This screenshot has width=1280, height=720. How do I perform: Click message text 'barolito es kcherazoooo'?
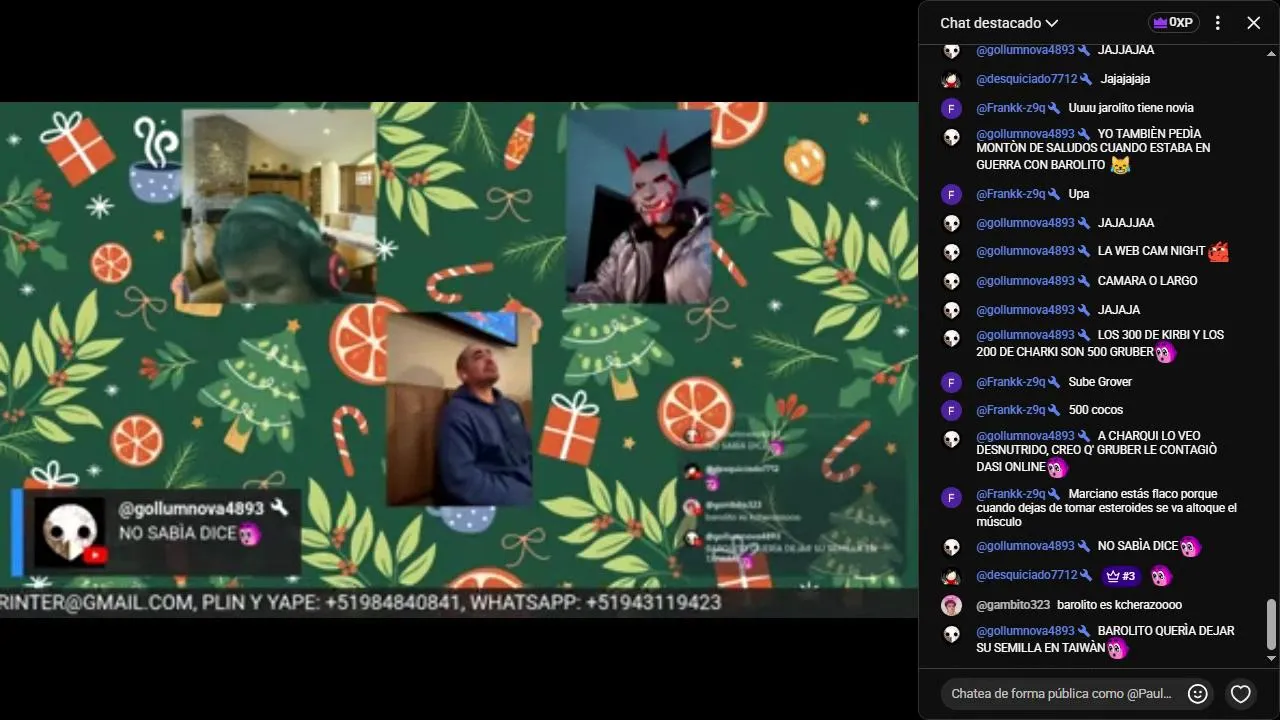tap(1119, 605)
